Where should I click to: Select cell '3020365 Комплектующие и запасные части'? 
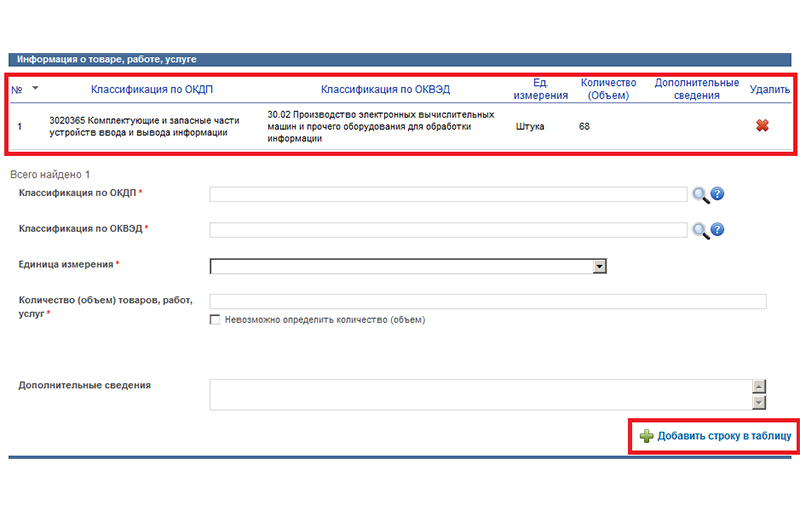(x=144, y=126)
